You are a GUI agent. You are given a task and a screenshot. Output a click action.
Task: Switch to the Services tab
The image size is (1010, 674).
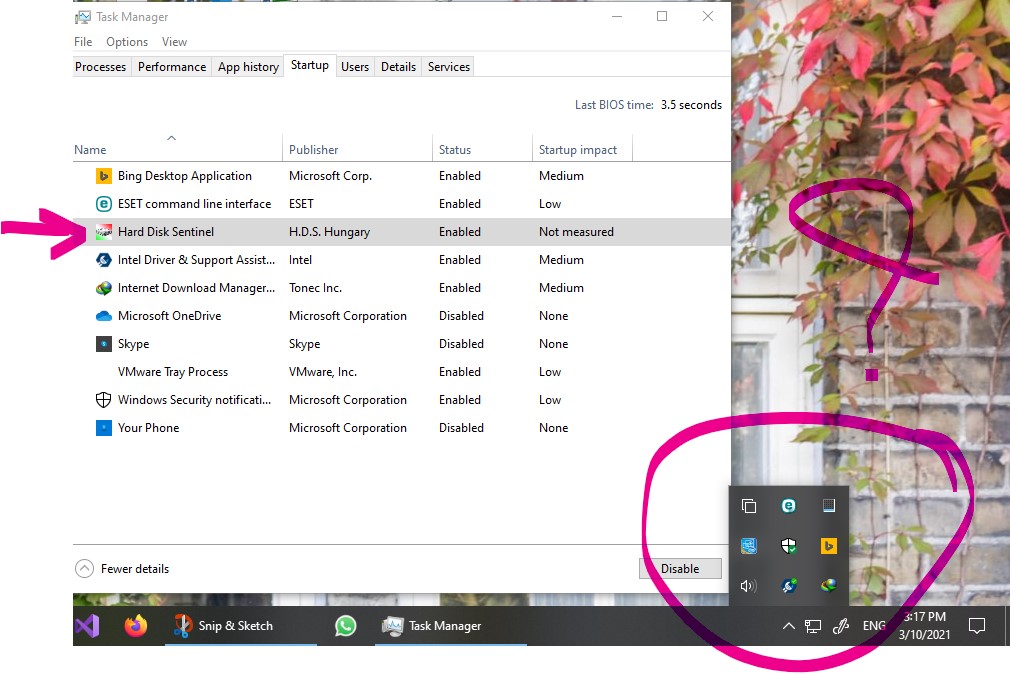[x=448, y=67]
